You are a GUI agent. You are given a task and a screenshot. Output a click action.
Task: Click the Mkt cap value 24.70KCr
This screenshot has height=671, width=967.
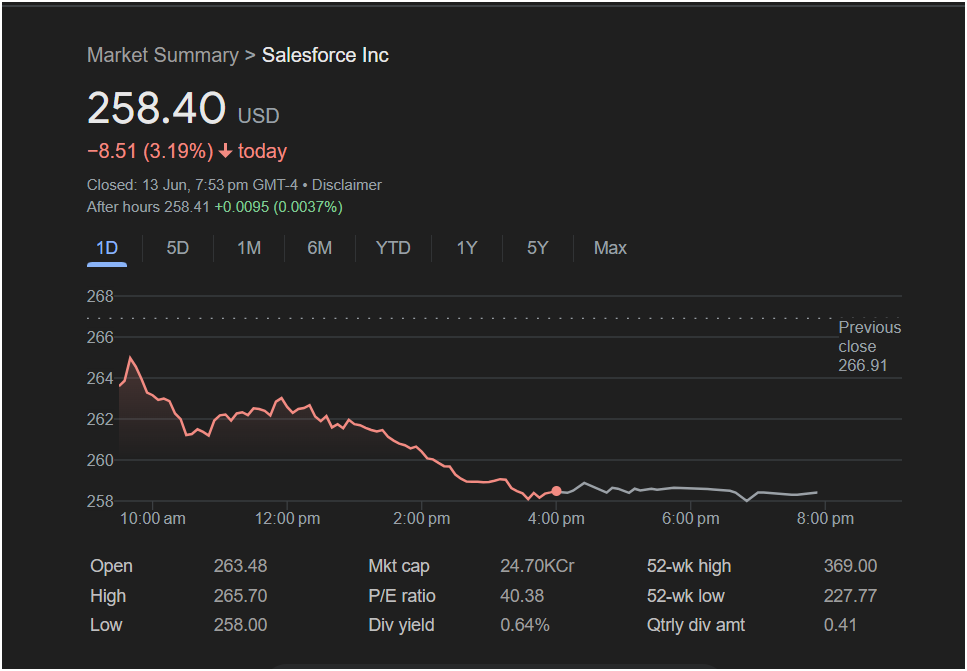point(537,566)
